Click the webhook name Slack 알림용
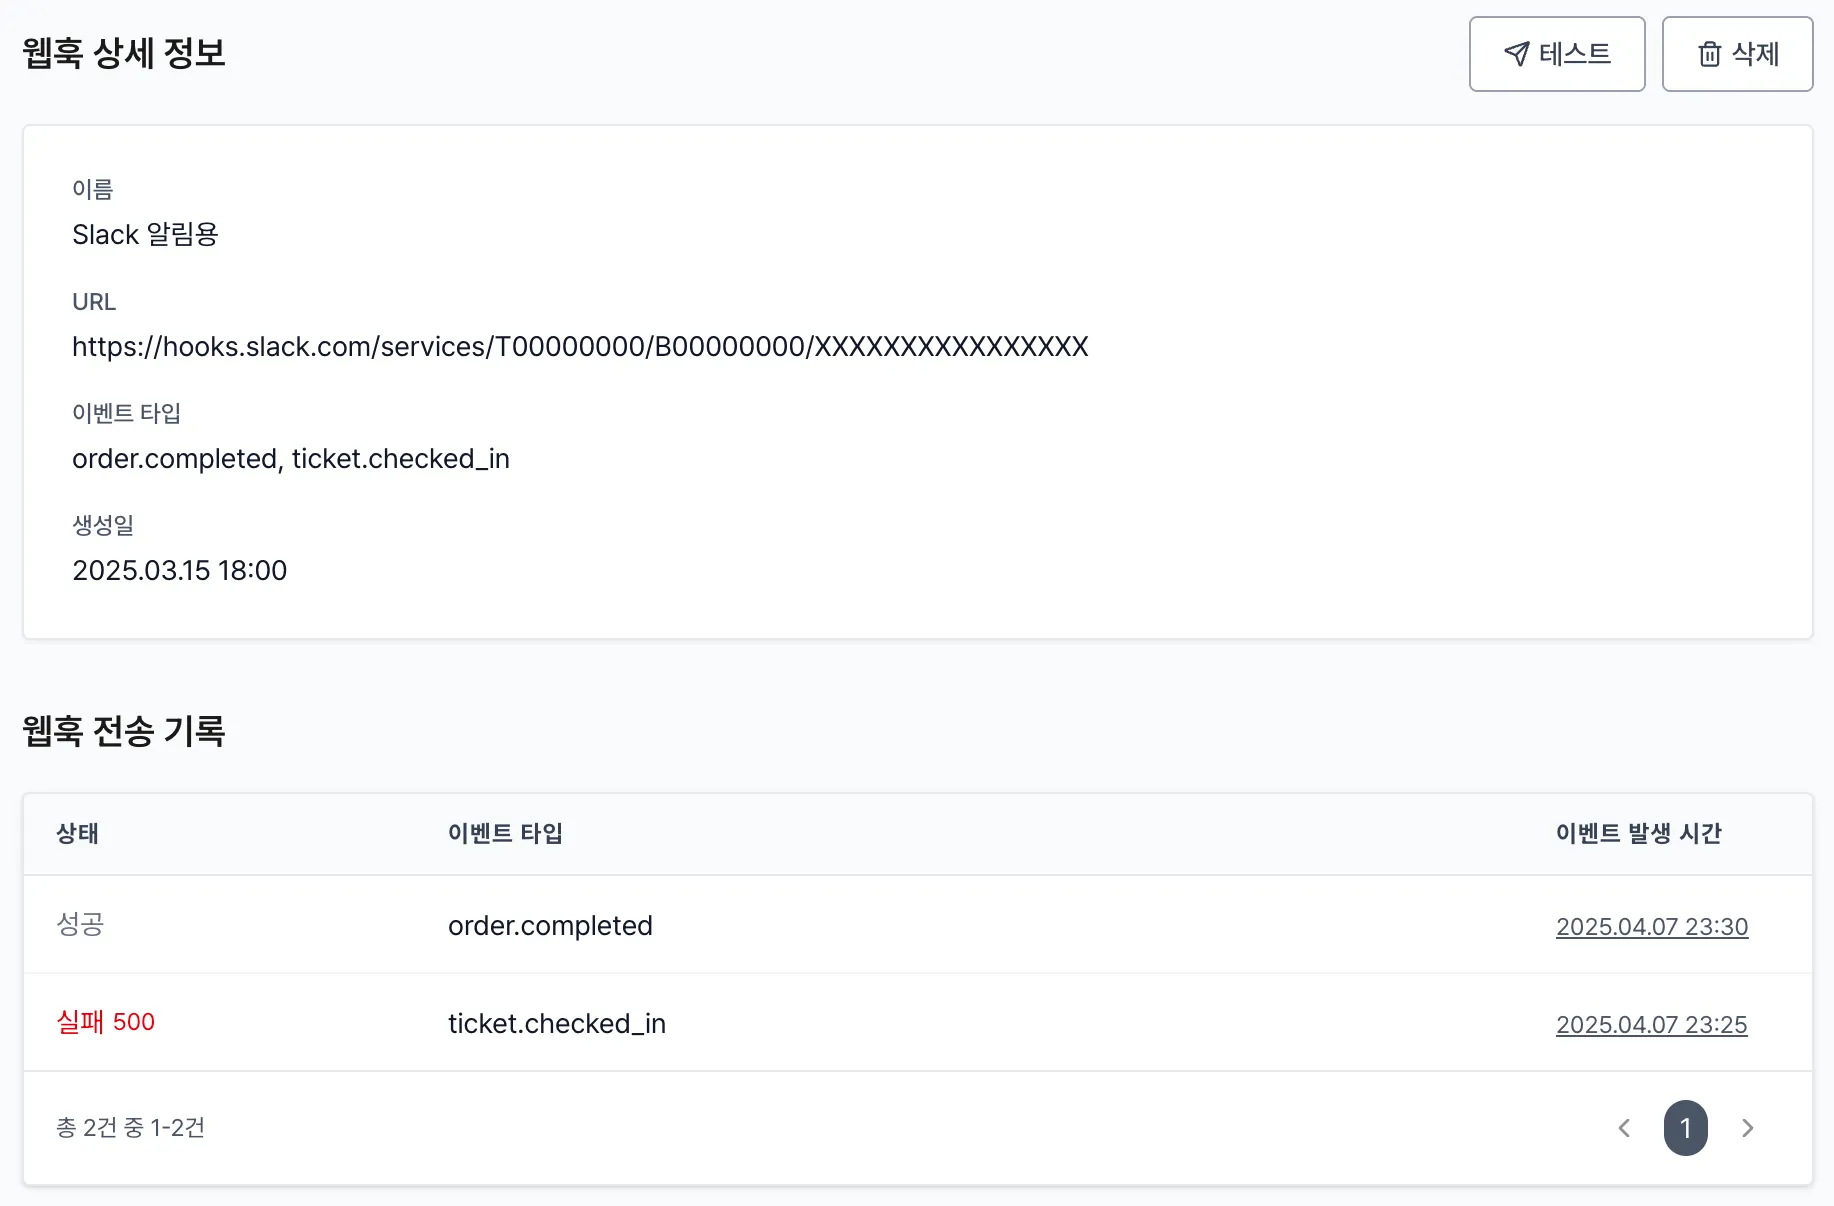The image size is (1834, 1206). coord(147,234)
